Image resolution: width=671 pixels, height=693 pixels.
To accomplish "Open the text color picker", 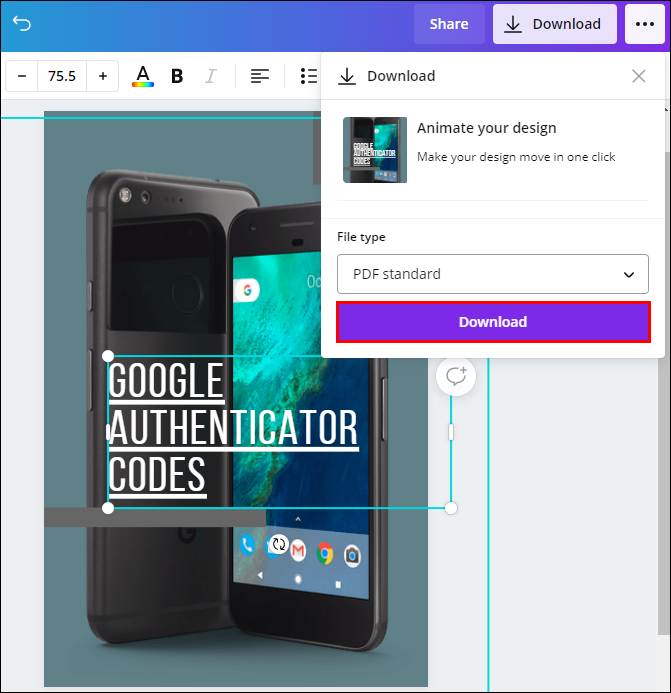I will 143,76.
